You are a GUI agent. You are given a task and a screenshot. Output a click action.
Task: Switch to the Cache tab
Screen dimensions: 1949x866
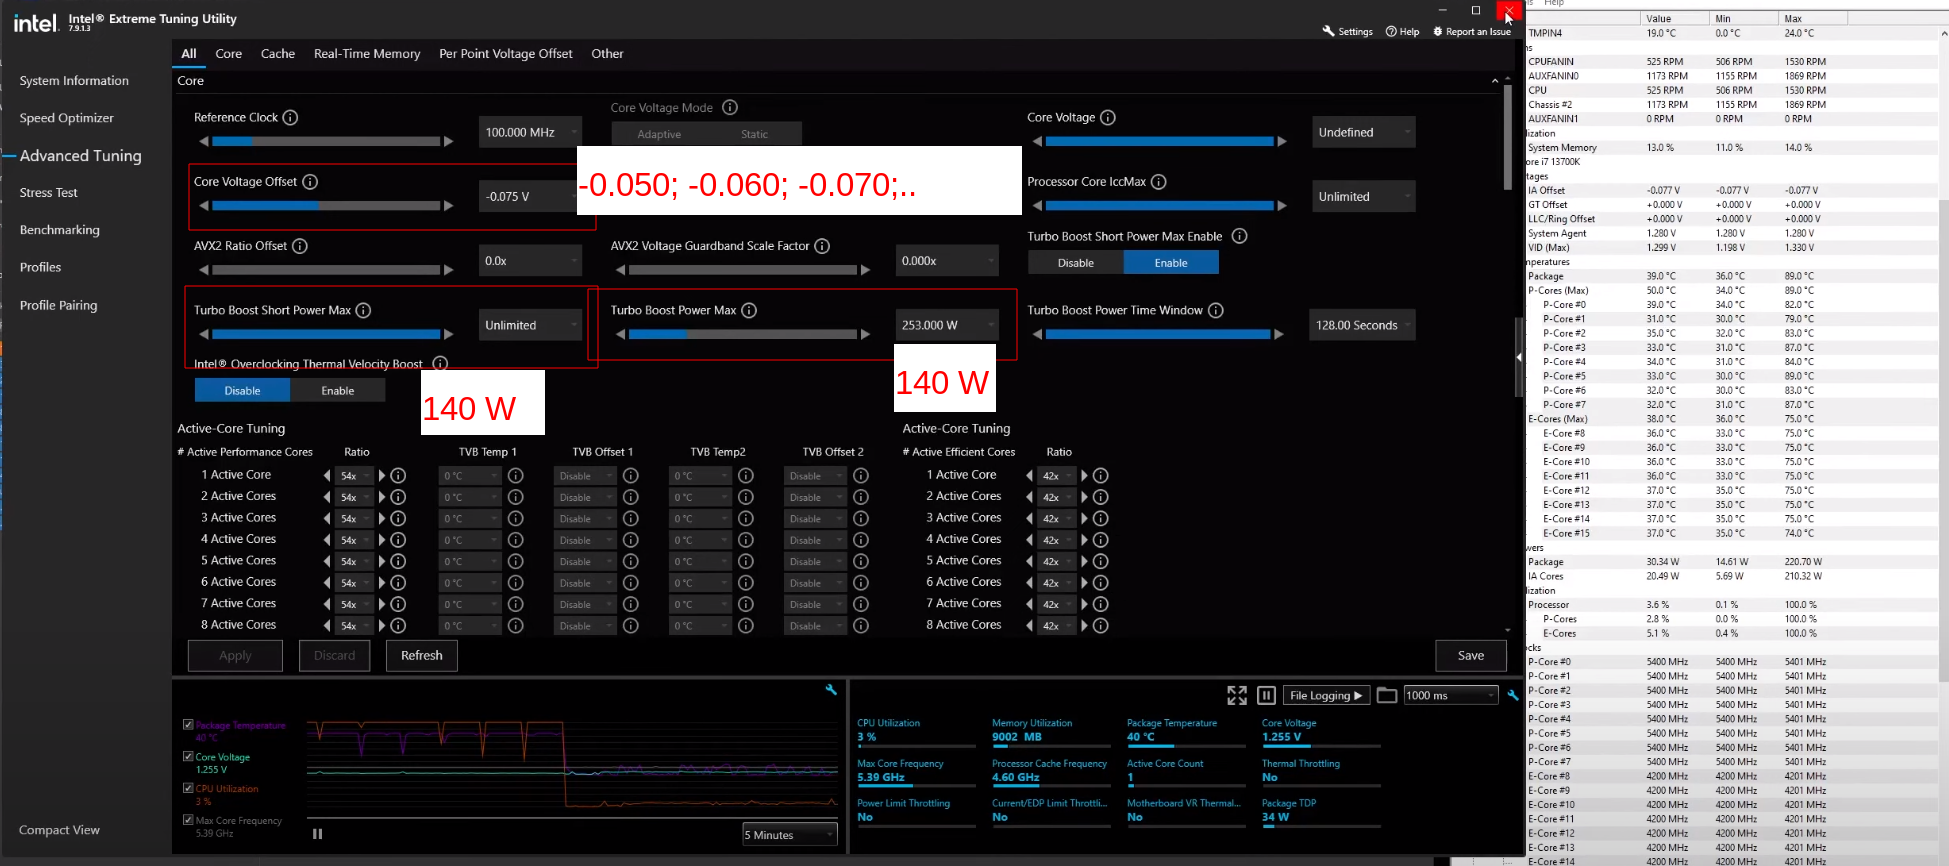tap(278, 54)
